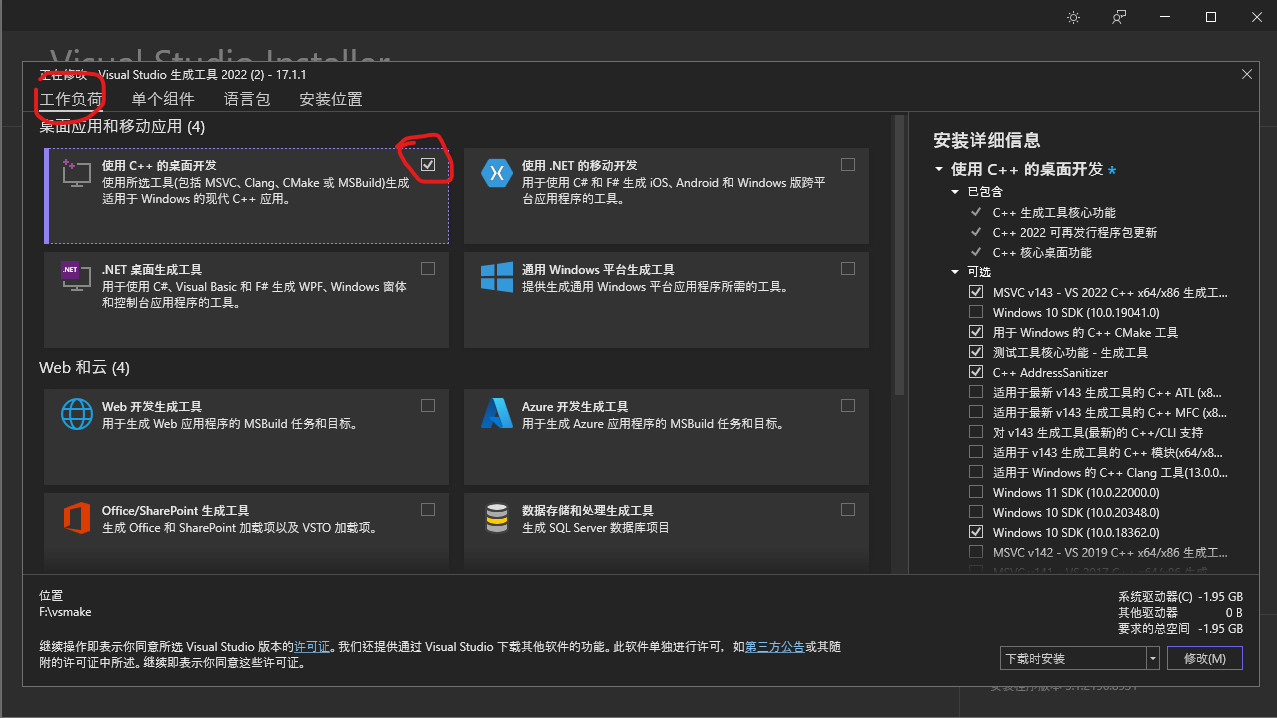Click the F:\vsmake location path text

point(65,611)
